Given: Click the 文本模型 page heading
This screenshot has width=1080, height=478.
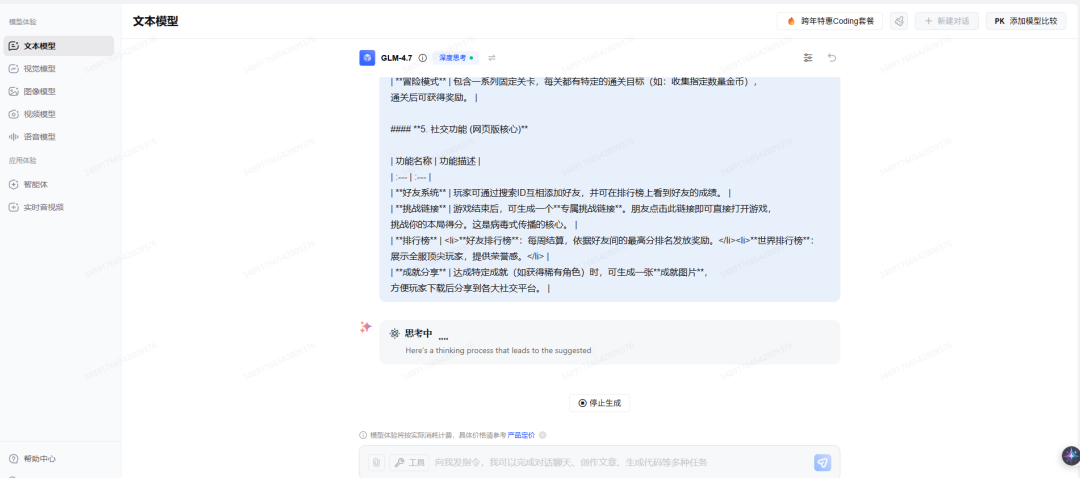Looking at the screenshot, I should click(x=156, y=21).
